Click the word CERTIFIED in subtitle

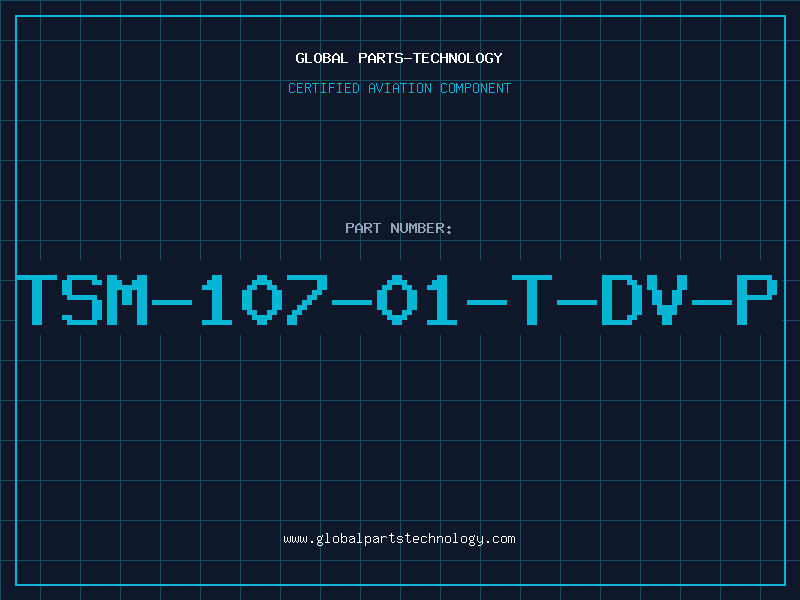pos(324,88)
